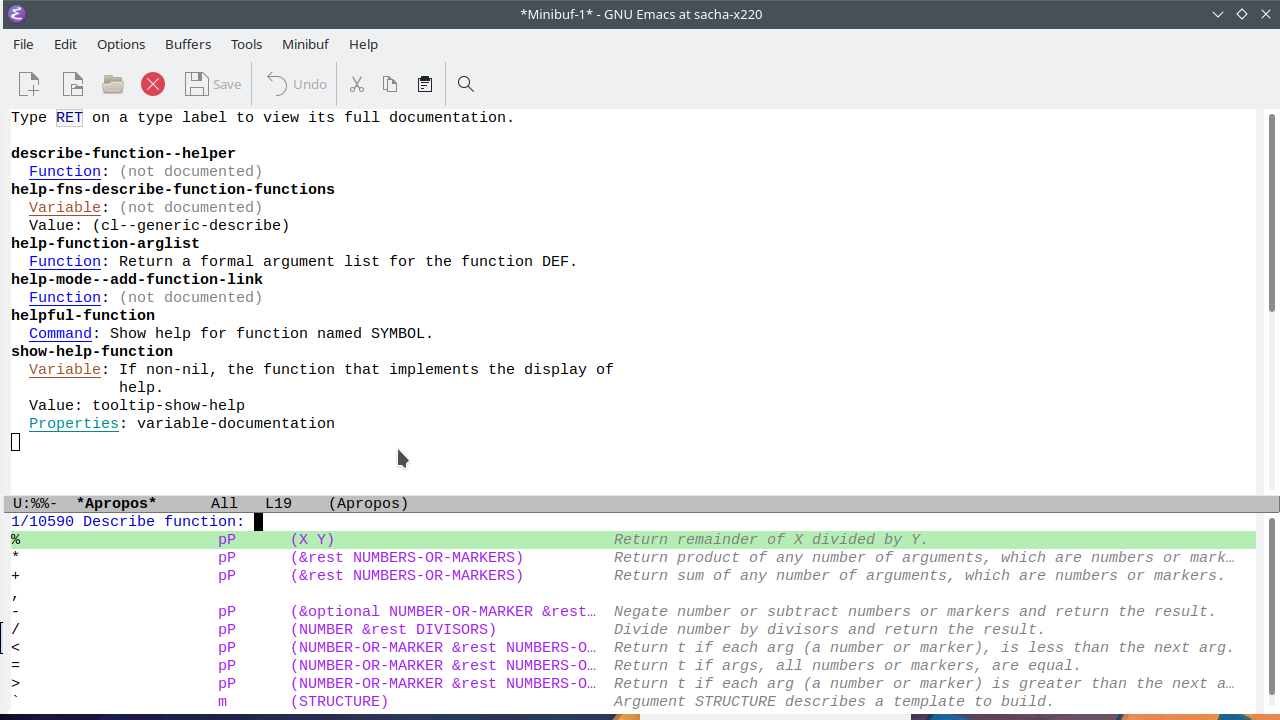Image resolution: width=1280 pixels, height=720 pixels.
Task: Click help-fns-describe-function-functions heading
Action: 173,189
